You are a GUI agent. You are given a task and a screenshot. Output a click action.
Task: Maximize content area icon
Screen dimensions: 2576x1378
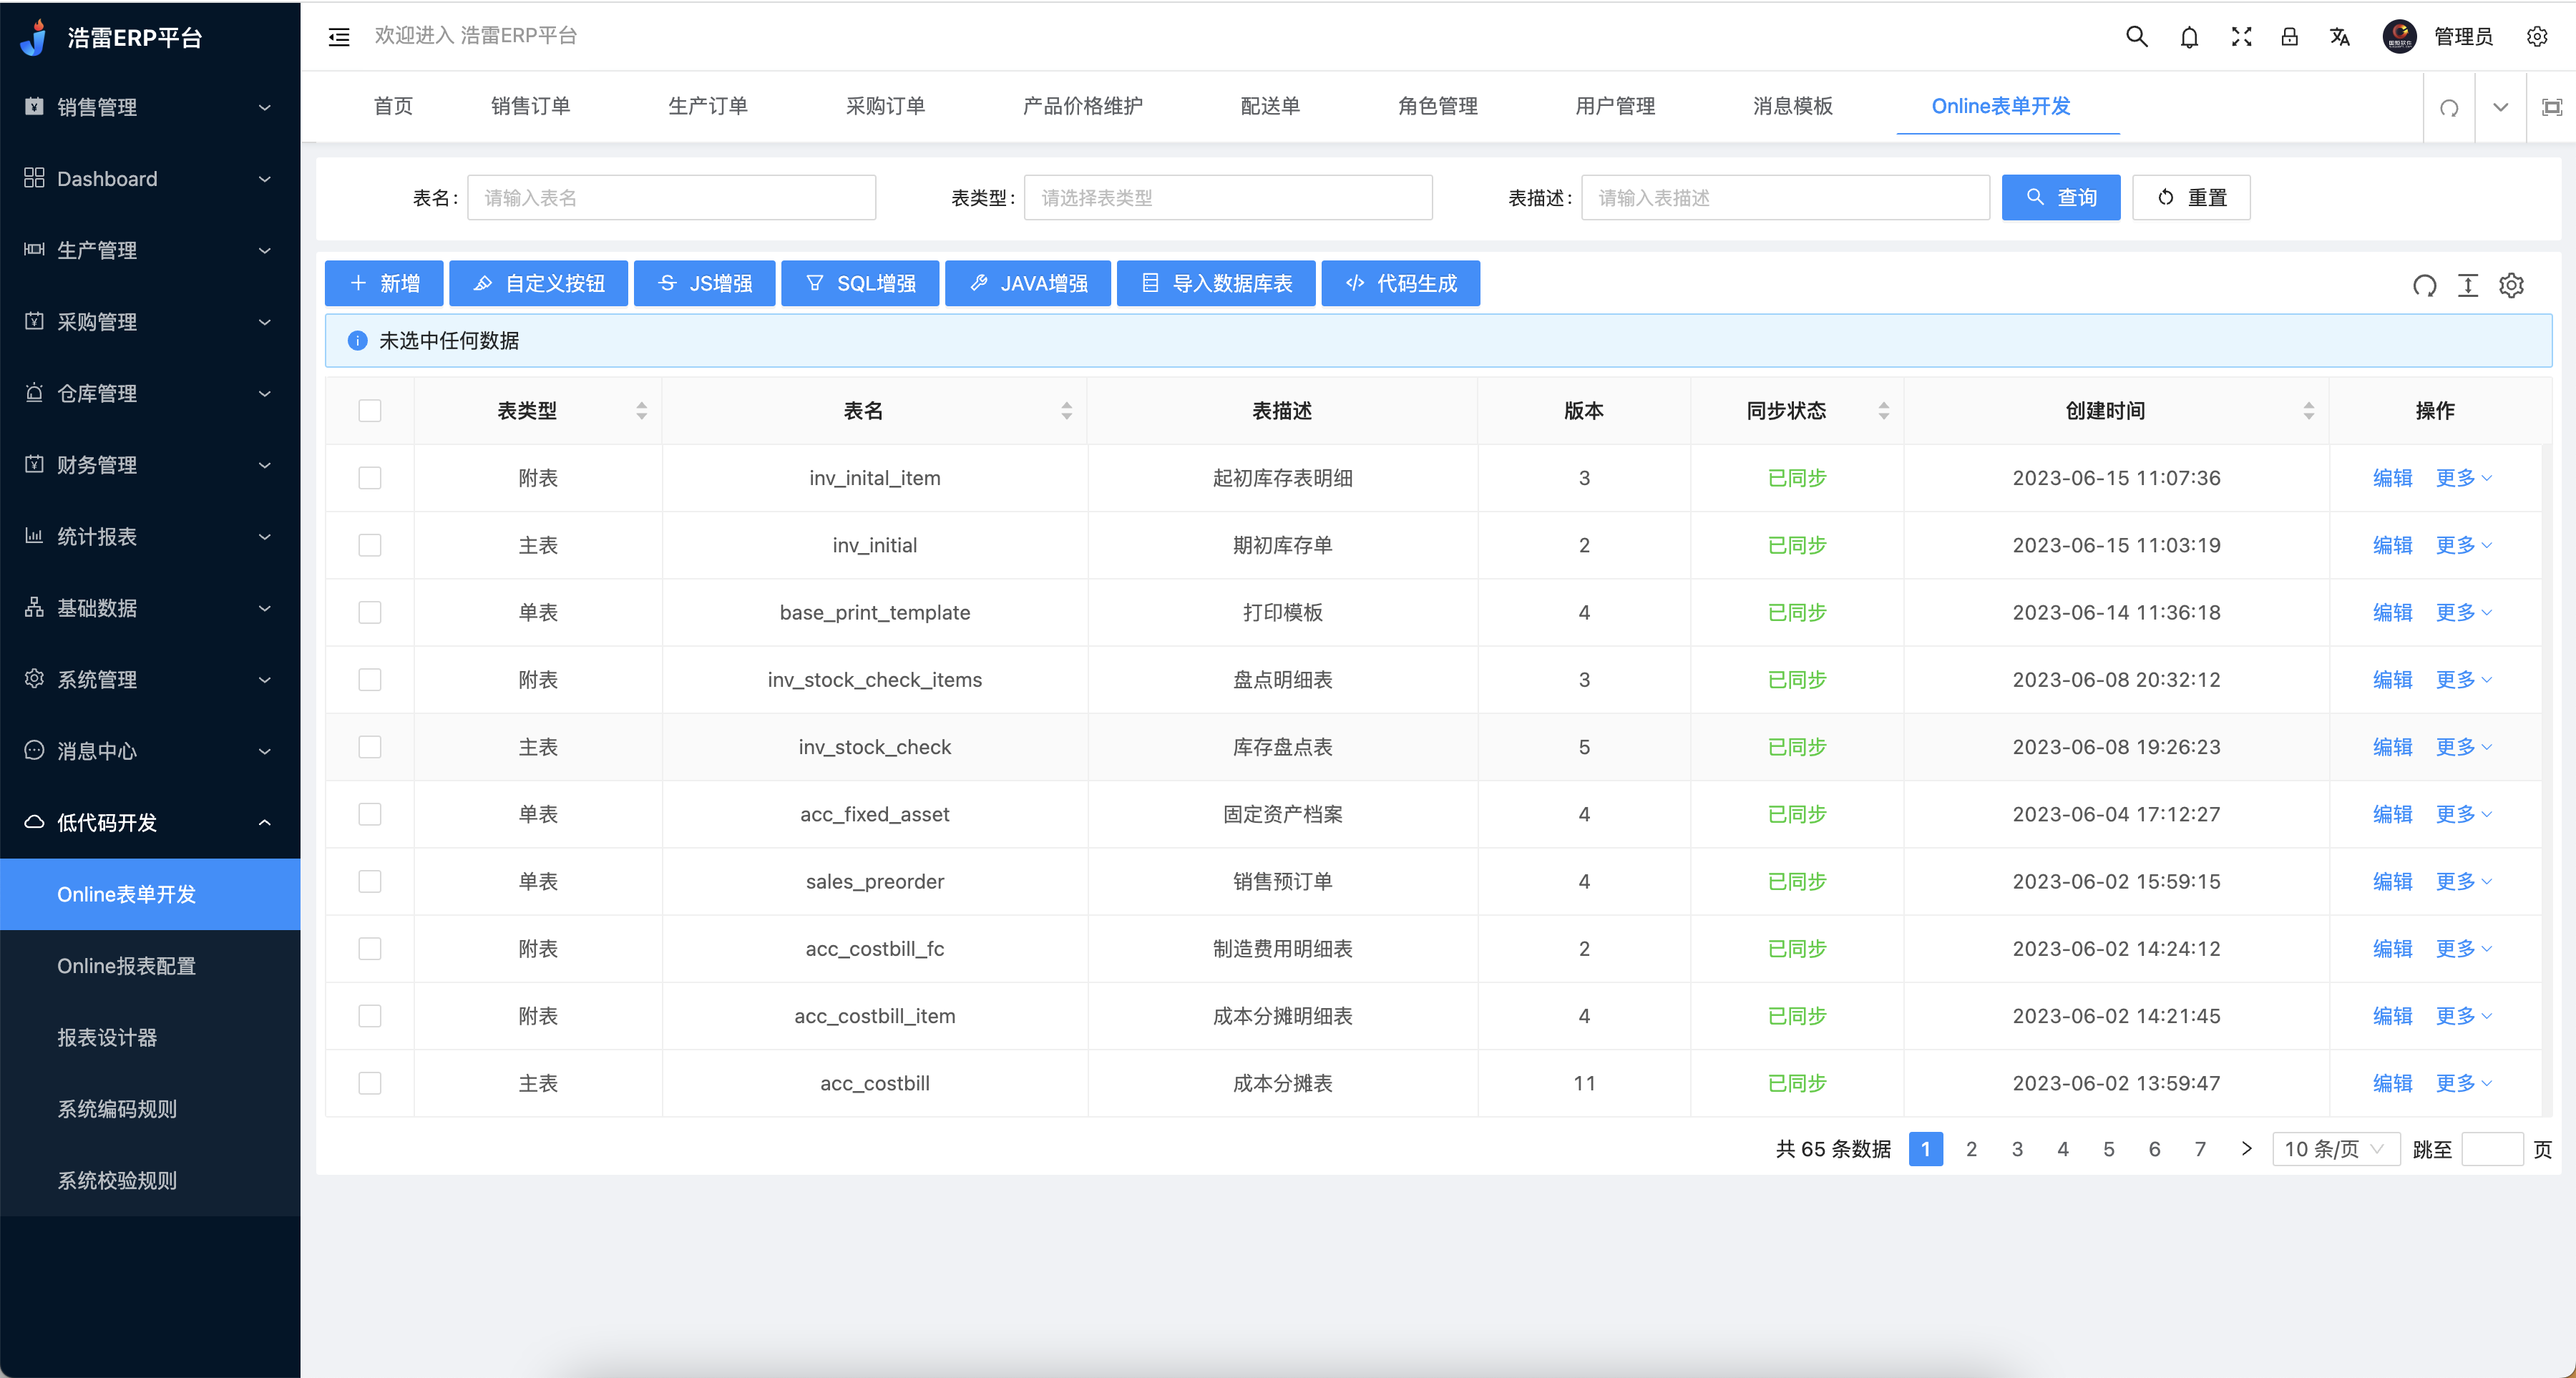[x=2552, y=107]
